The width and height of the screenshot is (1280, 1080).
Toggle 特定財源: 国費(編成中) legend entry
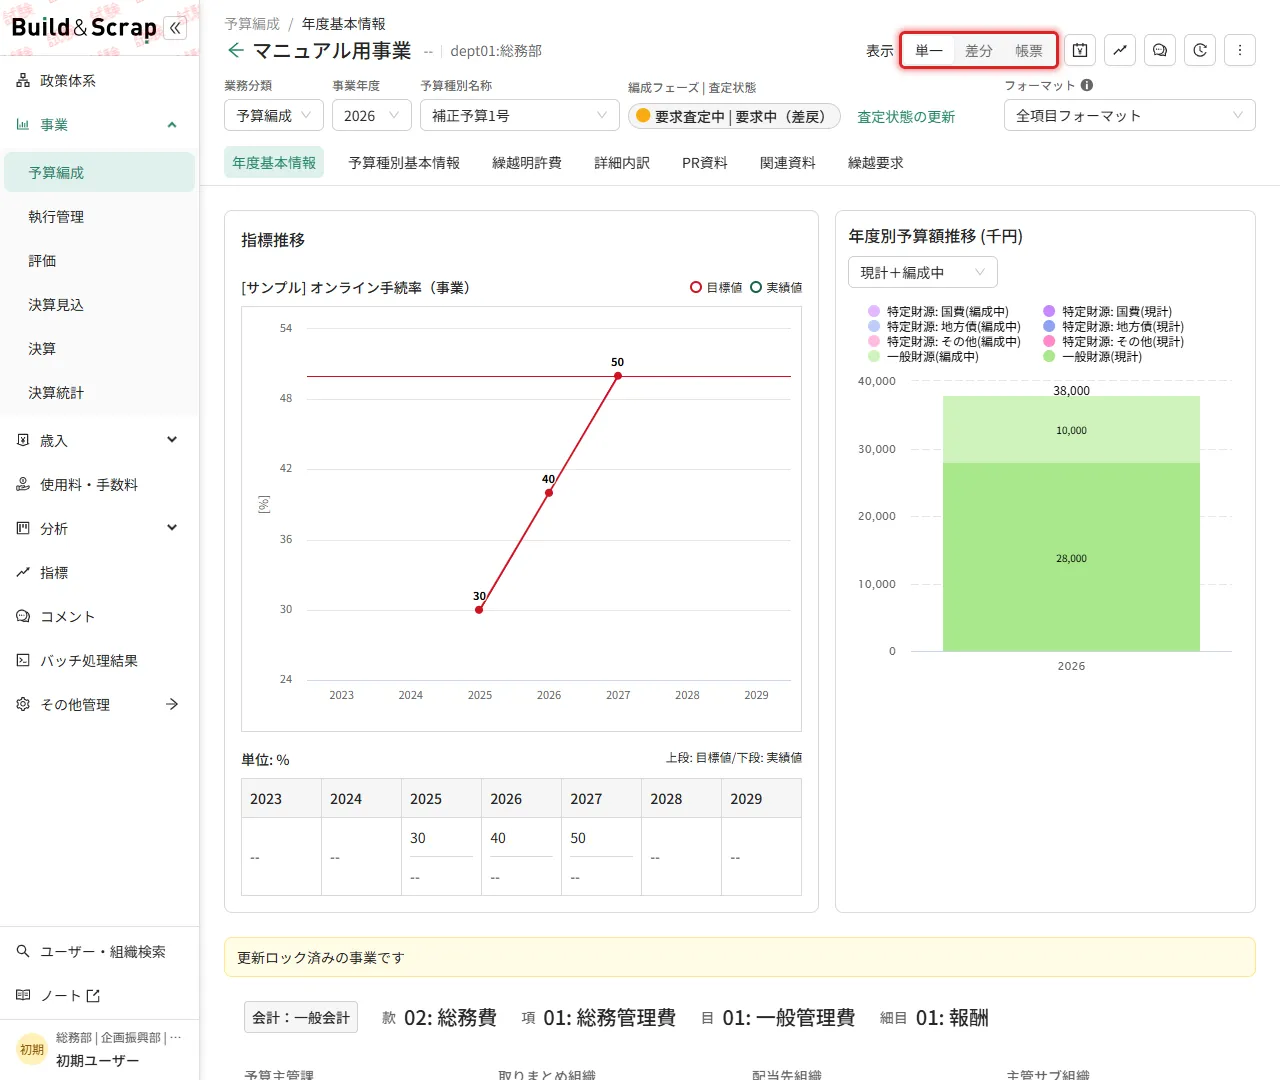click(938, 311)
